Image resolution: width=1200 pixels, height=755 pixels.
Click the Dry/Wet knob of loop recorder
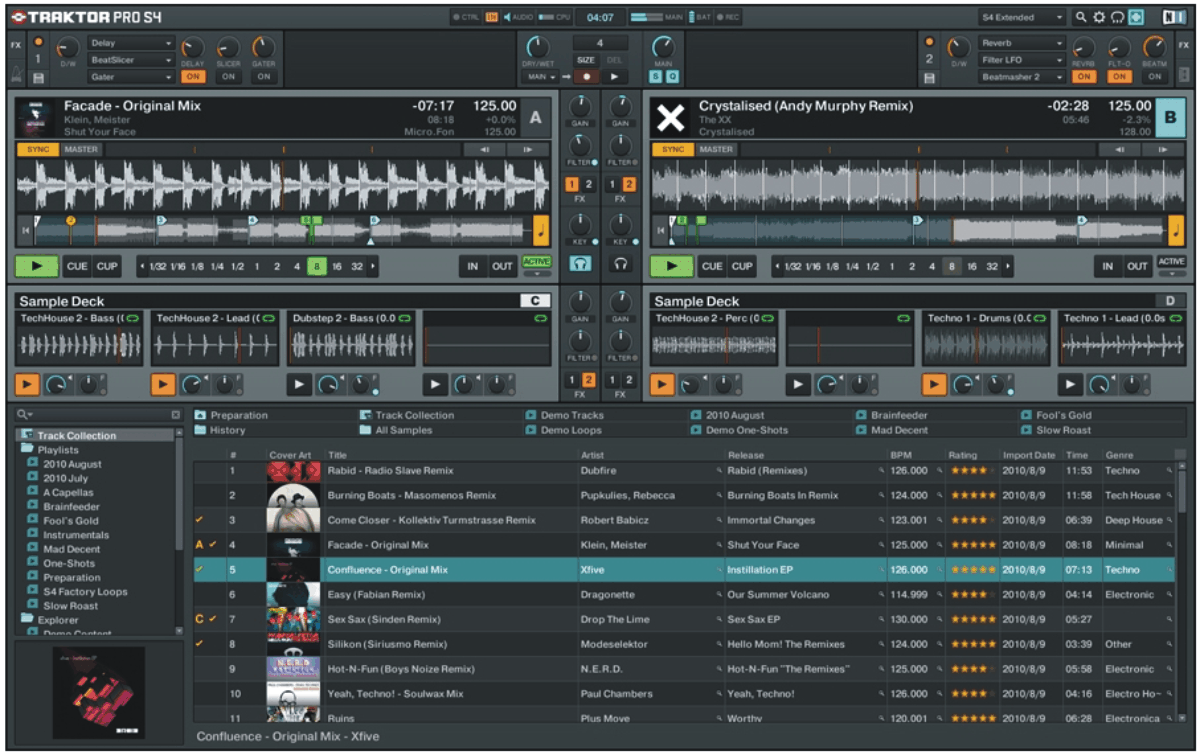[537, 47]
